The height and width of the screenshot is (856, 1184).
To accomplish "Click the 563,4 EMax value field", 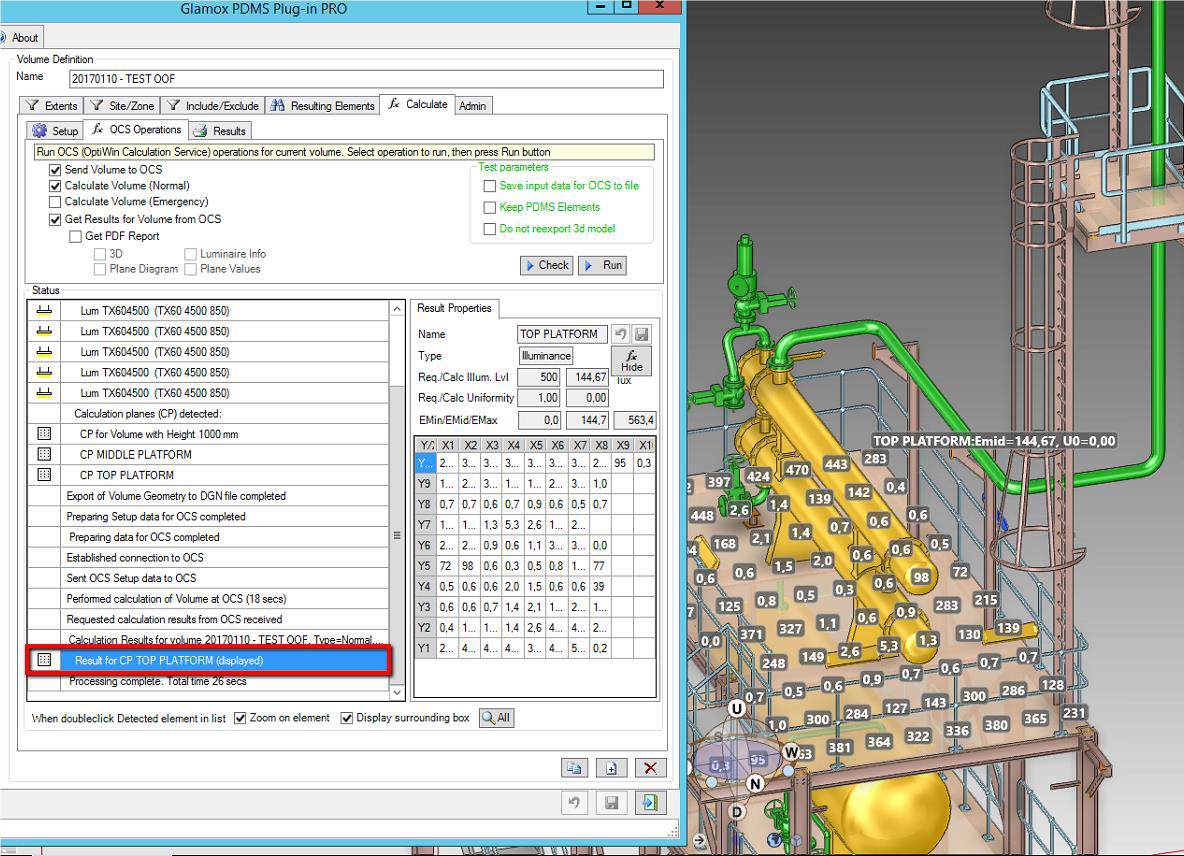I will pos(634,420).
